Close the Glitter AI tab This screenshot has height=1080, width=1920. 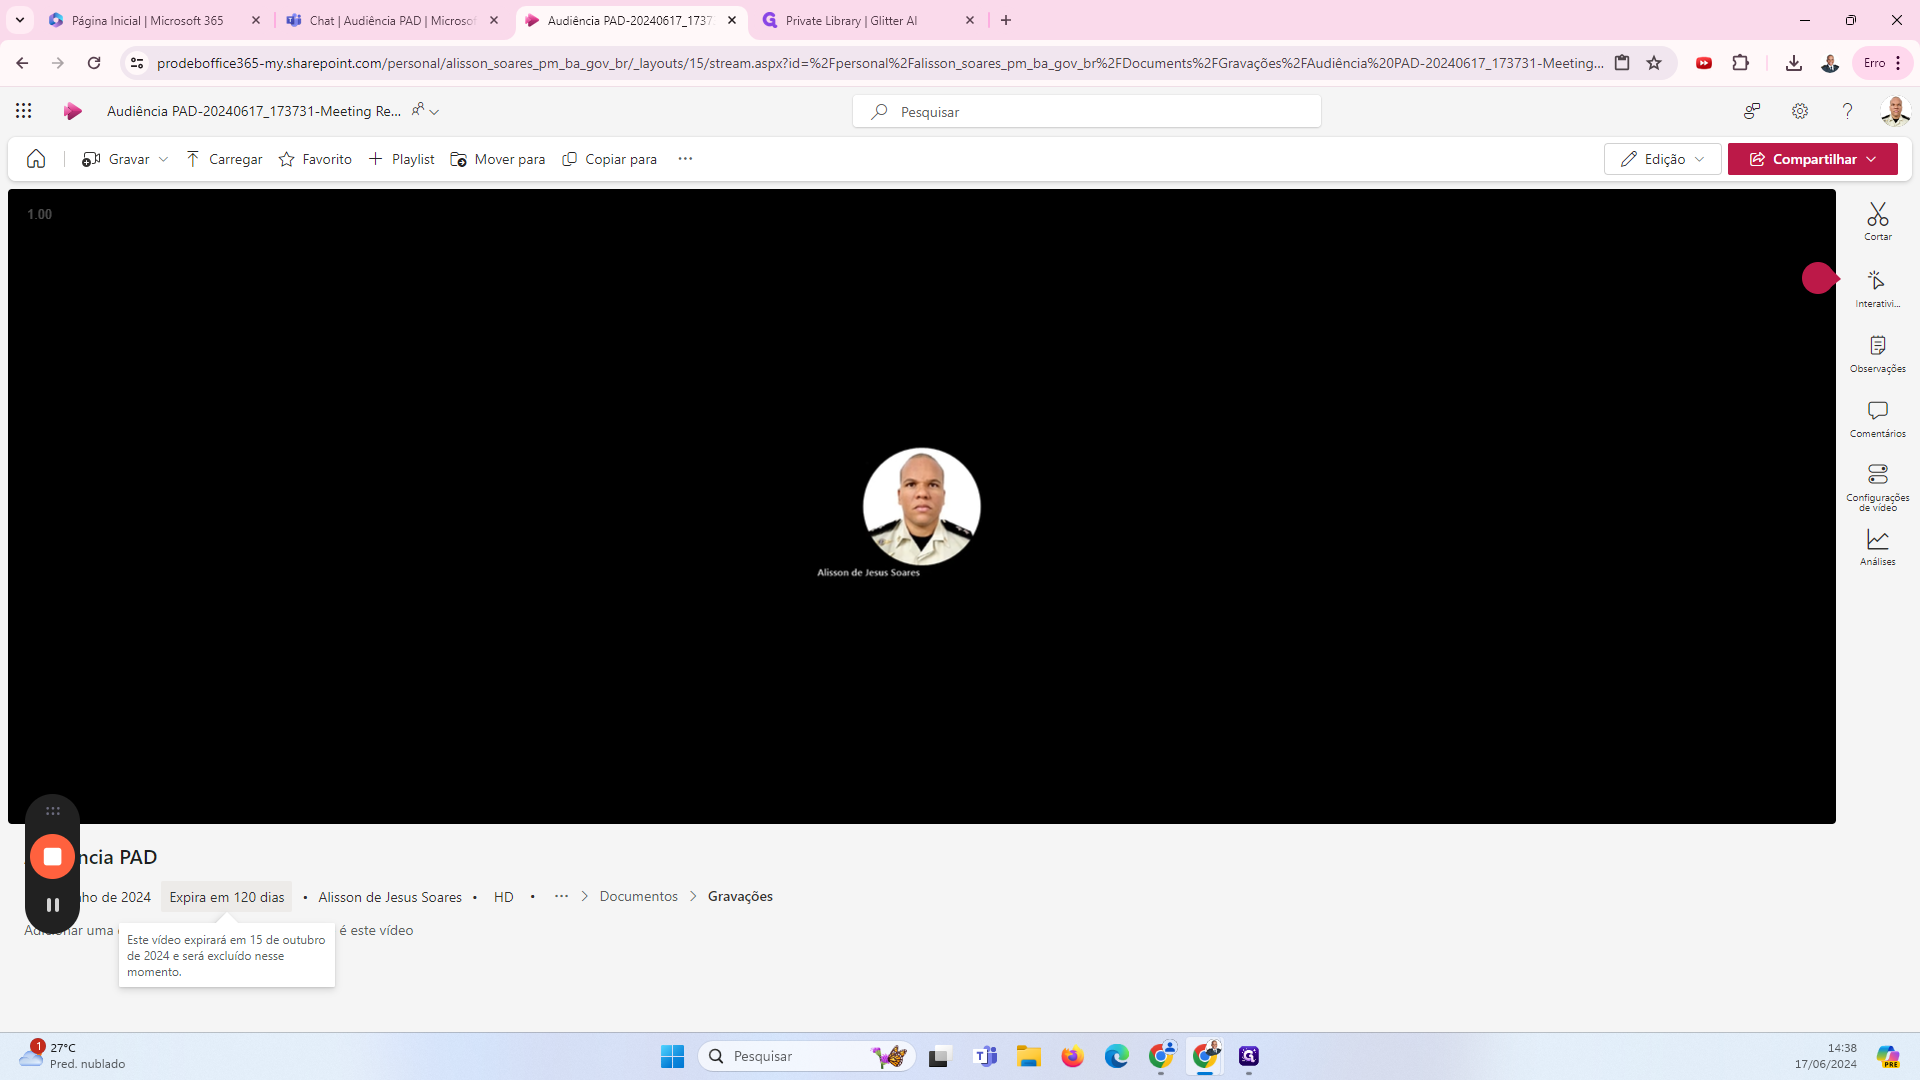coord(969,20)
